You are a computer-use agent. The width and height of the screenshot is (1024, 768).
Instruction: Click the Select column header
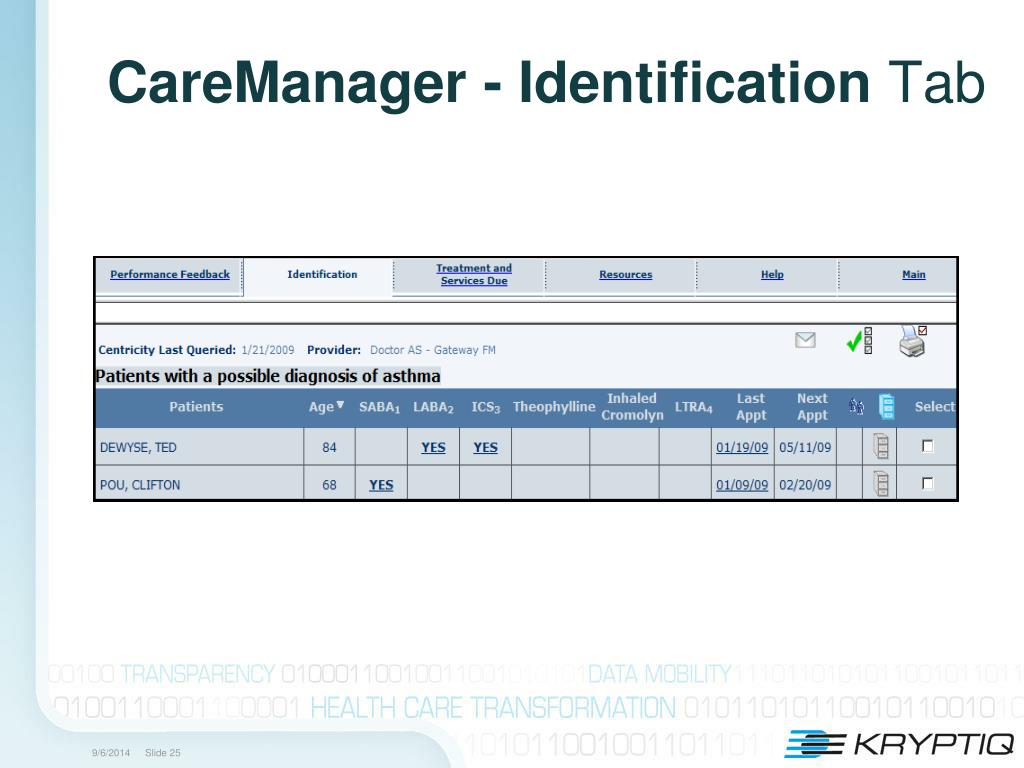click(x=935, y=407)
